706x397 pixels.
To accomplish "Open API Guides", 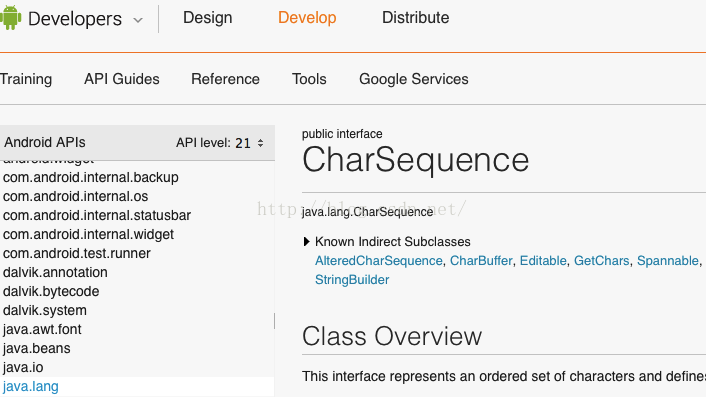I will 122,79.
